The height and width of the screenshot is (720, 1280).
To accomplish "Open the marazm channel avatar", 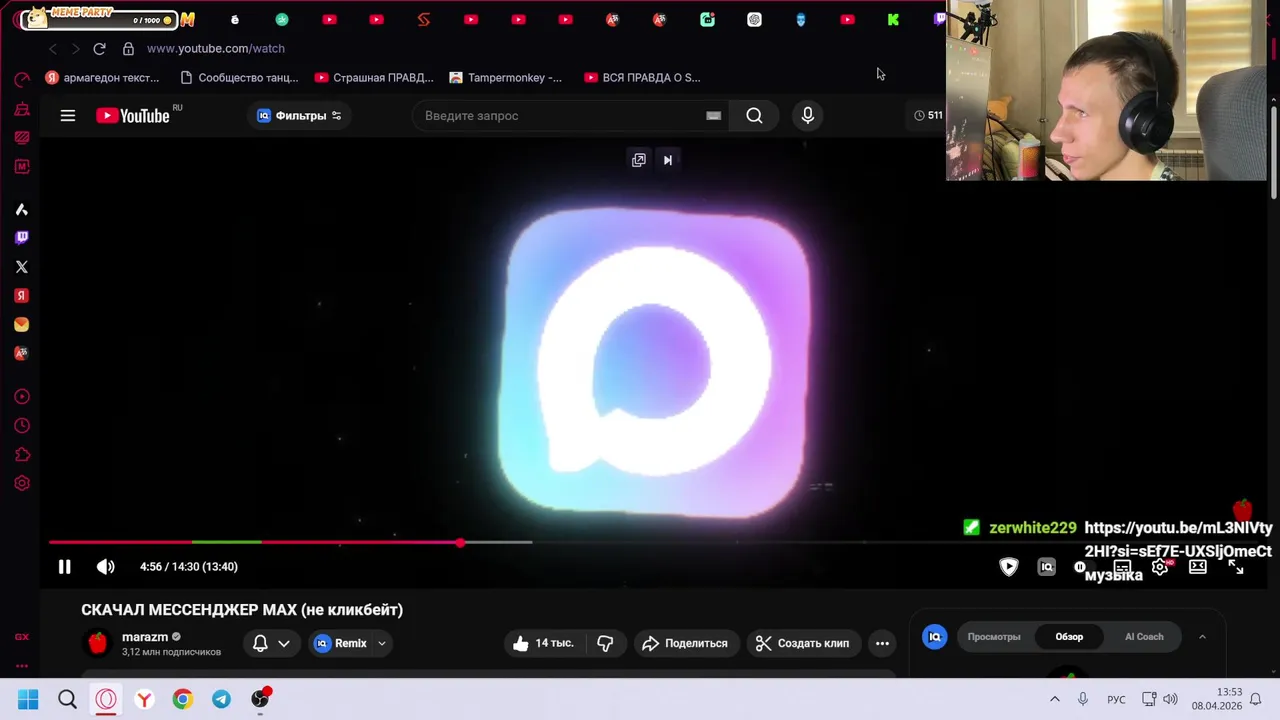I will click(98, 643).
